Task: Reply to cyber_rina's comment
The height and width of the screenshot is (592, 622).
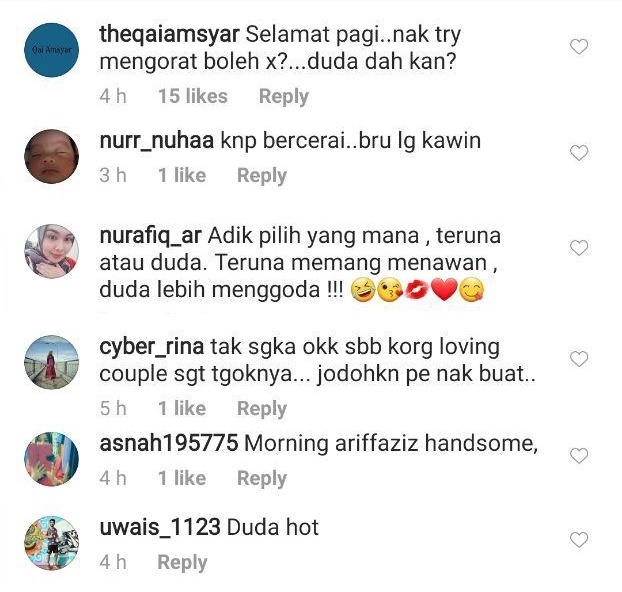Action: click(262, 409)
